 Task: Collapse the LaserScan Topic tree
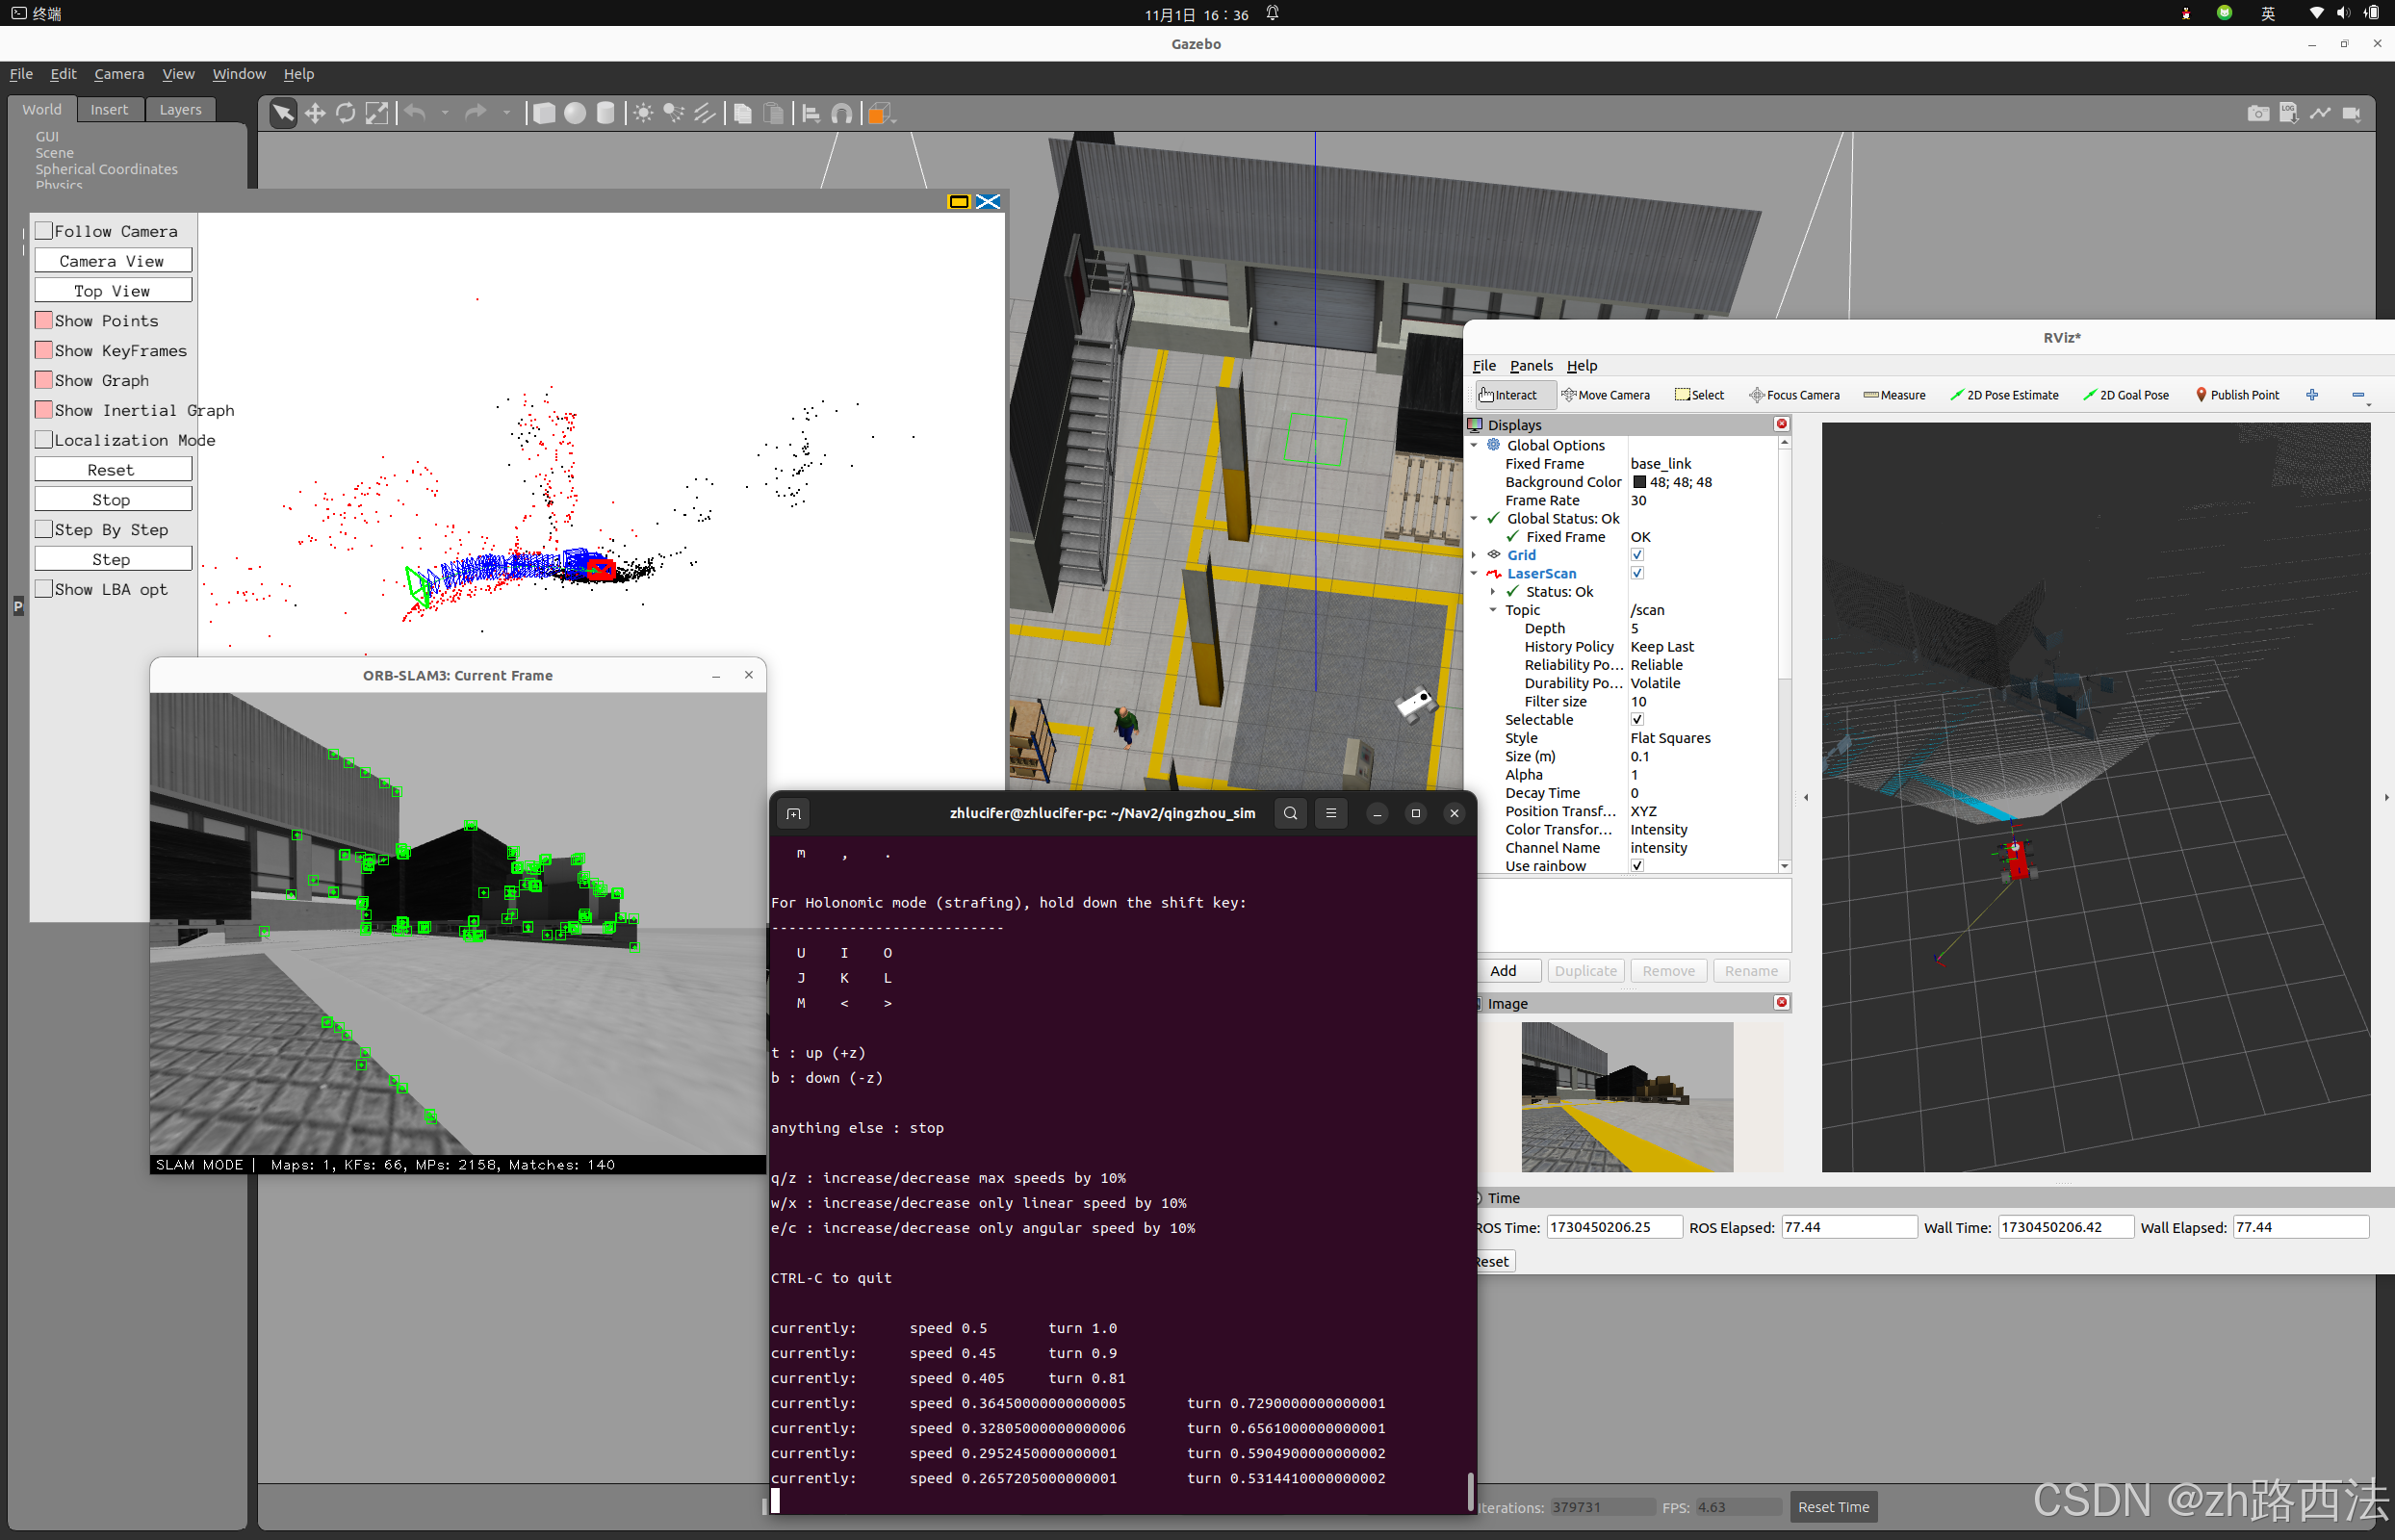tap(1493, 610)
